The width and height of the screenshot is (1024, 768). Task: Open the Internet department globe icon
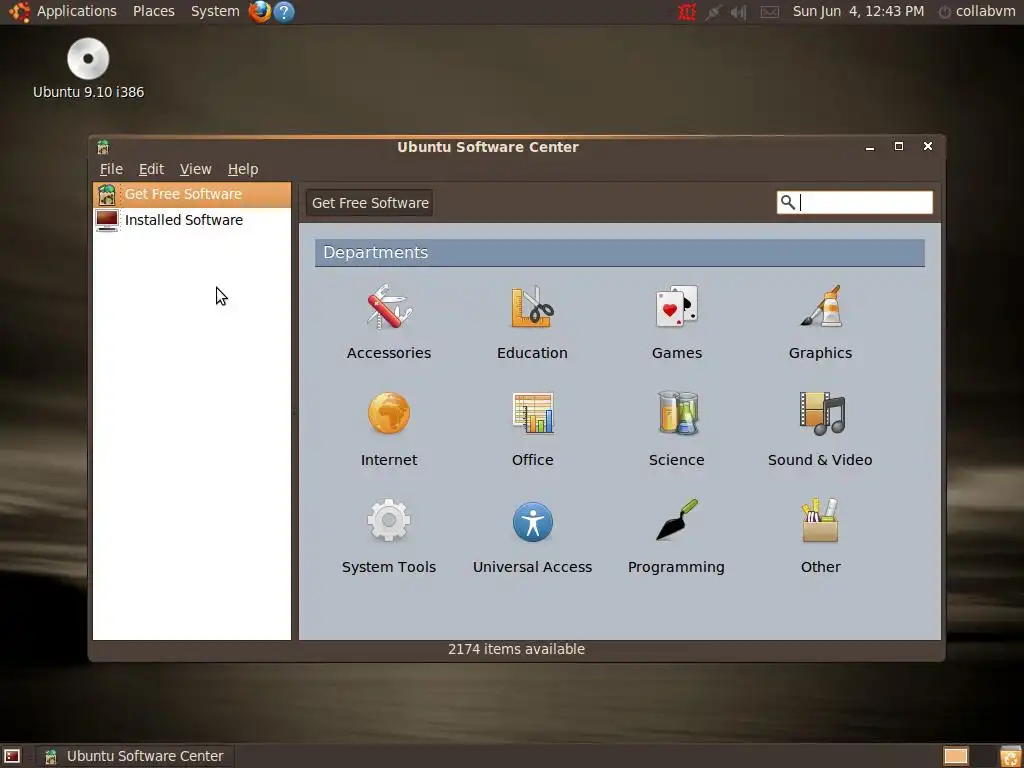(x=389, y=413)
